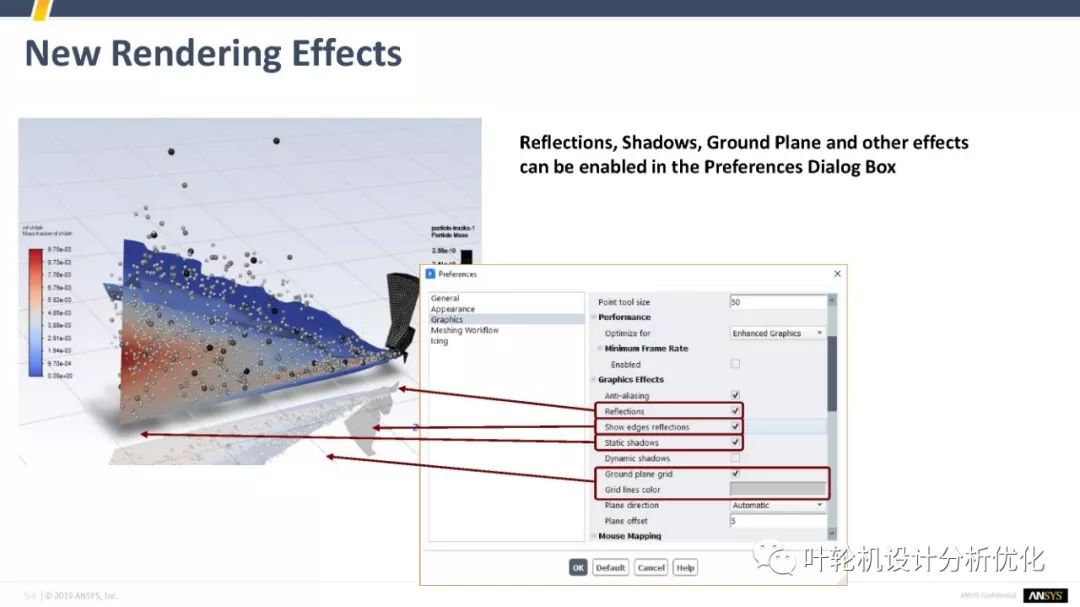
Task: Click the Point tool size input field
Action: 777,302
